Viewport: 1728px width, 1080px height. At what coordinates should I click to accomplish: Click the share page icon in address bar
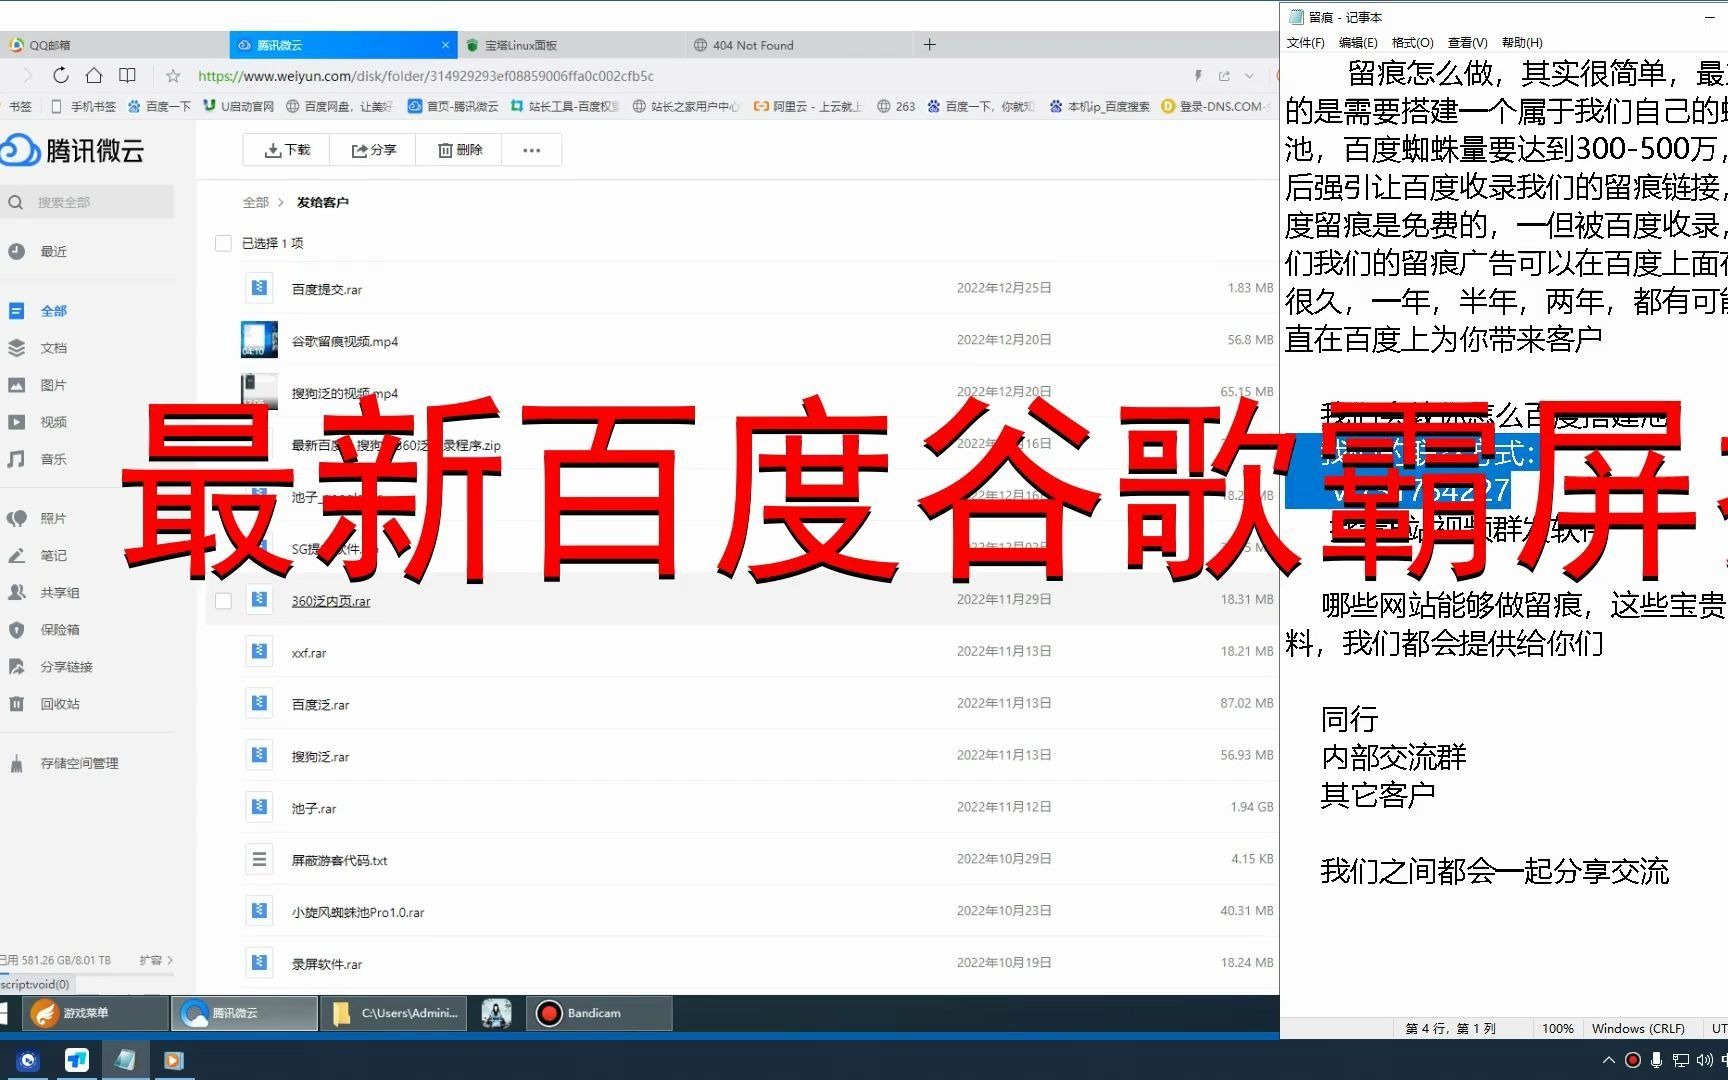pos(1224,76)
